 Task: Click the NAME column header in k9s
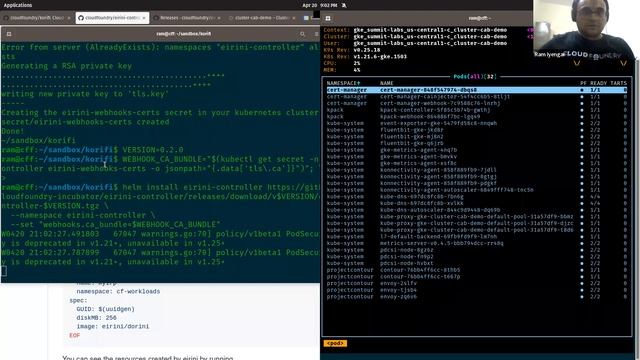pos(387,83)
